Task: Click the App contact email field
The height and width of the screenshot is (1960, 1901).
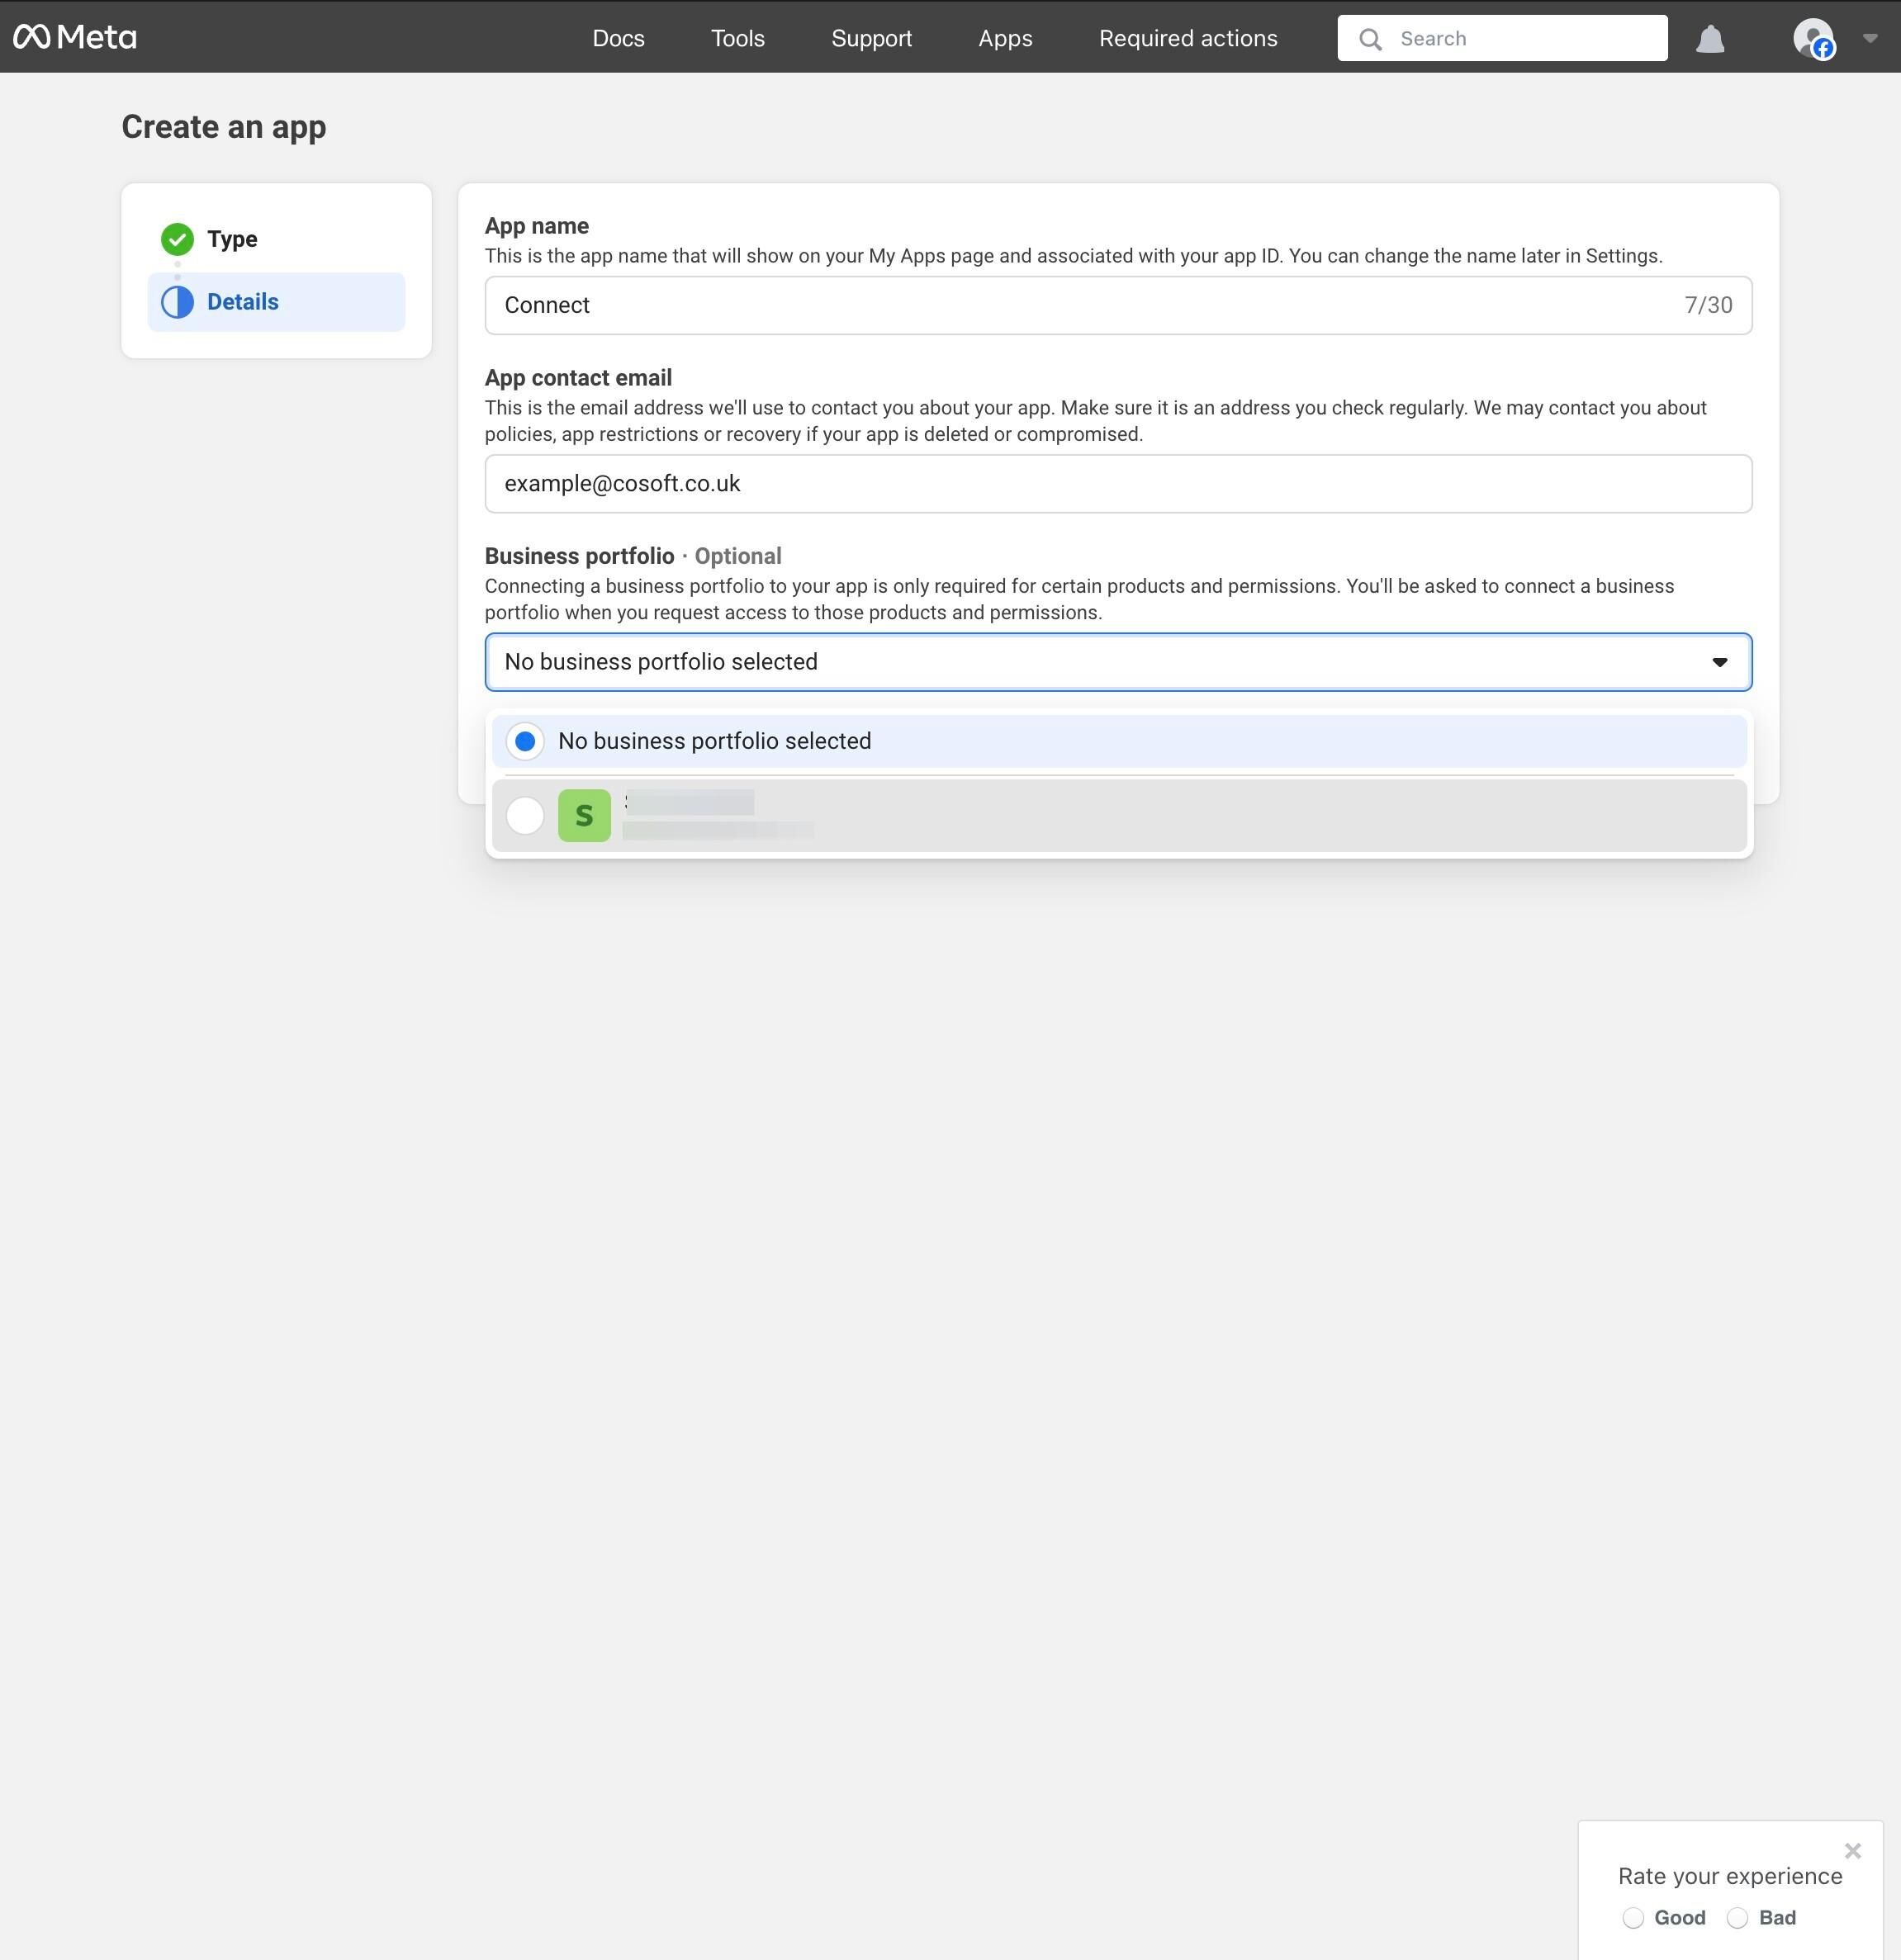Action: pos(1117,484)
